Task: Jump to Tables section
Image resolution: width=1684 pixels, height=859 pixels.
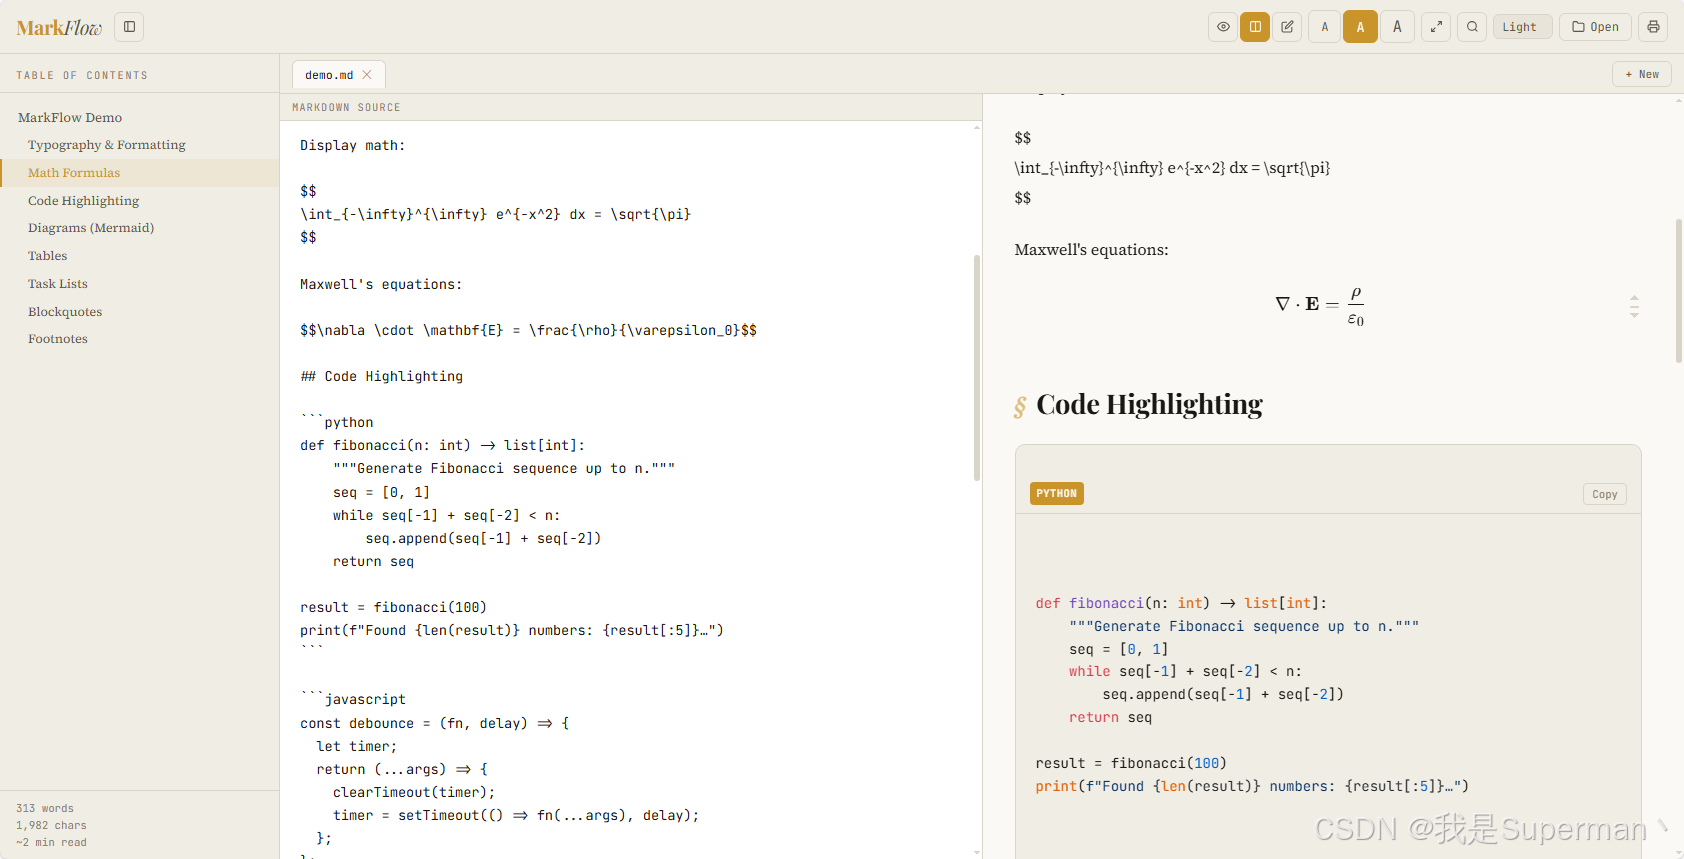Action: (48, 256)
